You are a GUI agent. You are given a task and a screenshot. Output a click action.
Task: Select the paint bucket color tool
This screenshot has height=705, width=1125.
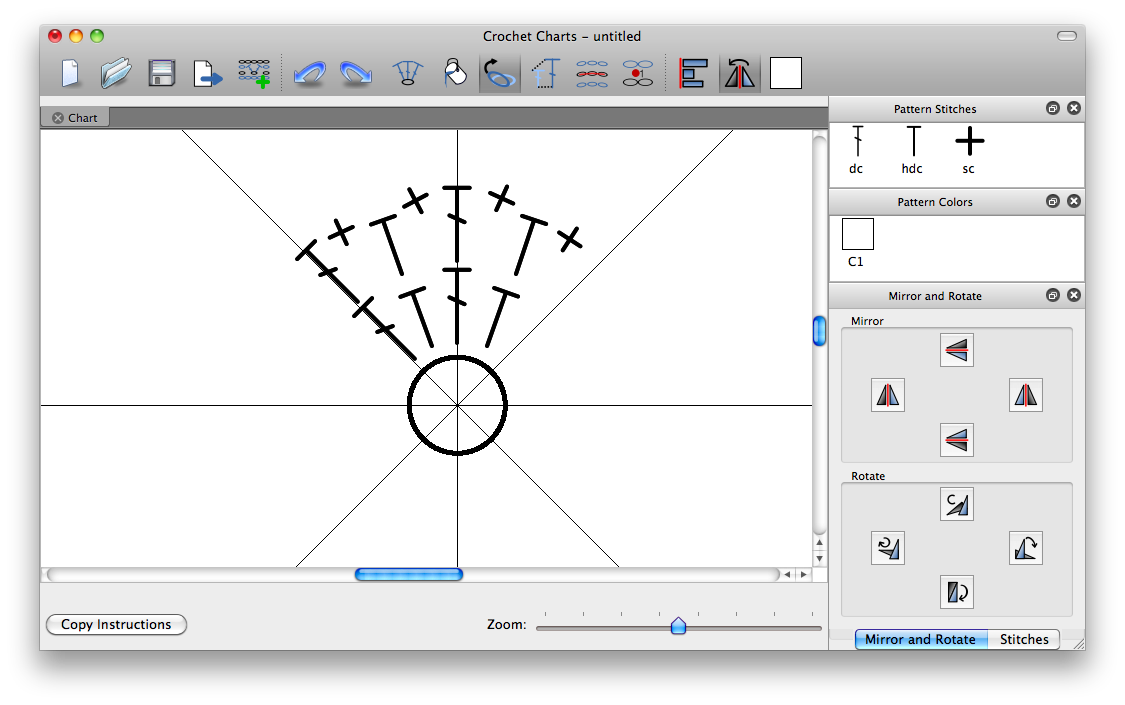(x=454, y=73)
